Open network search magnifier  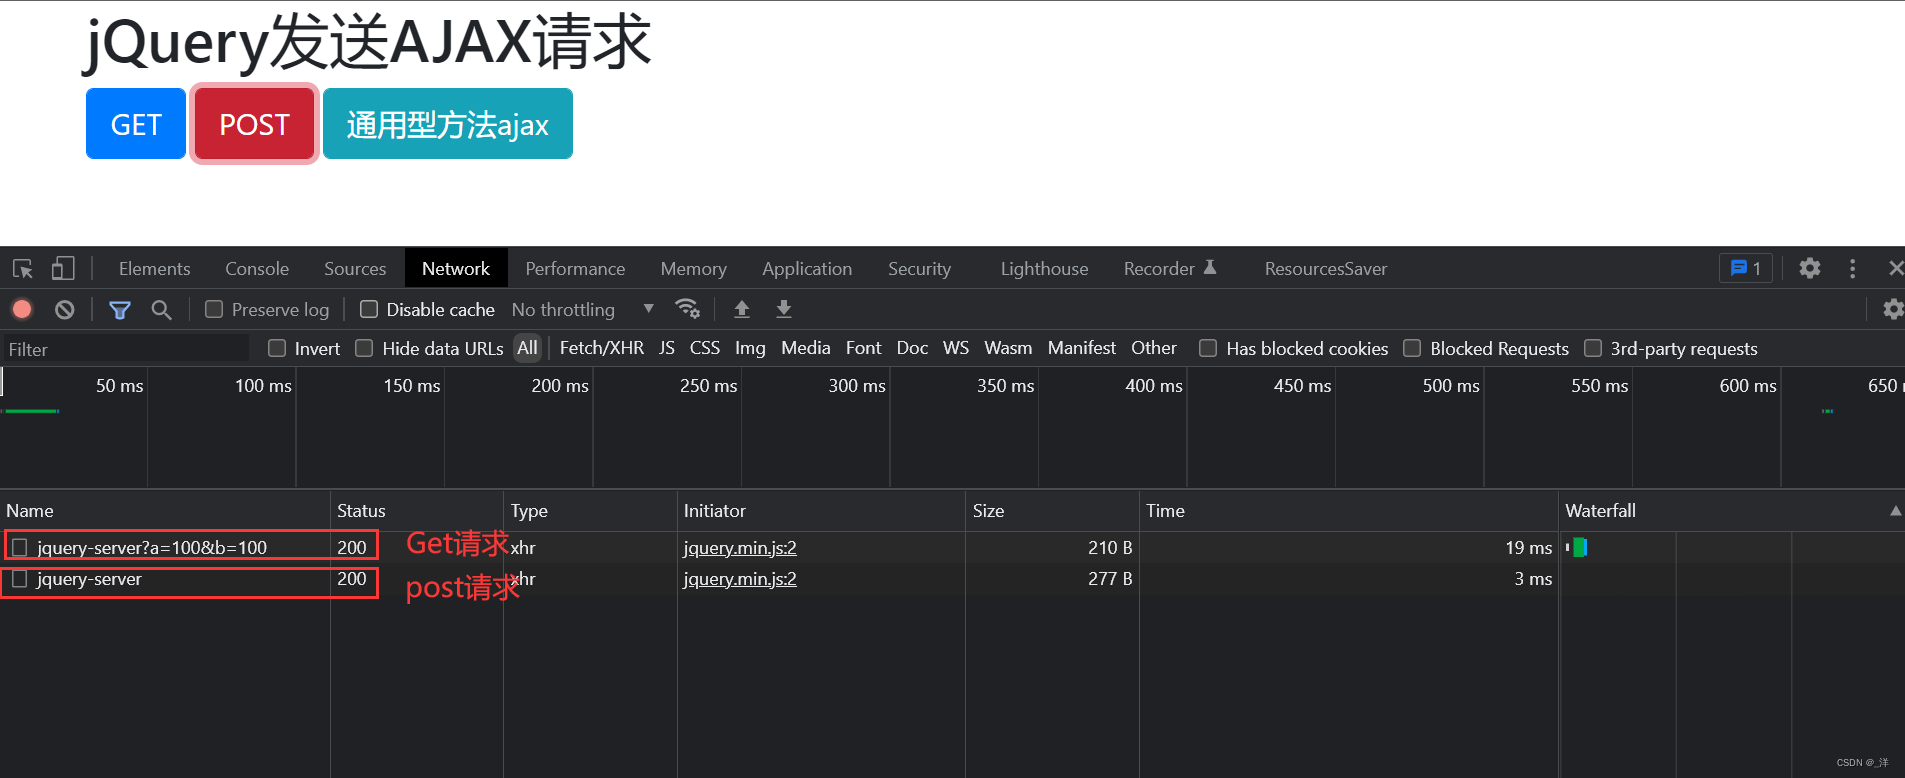click(x=161, y=310)
